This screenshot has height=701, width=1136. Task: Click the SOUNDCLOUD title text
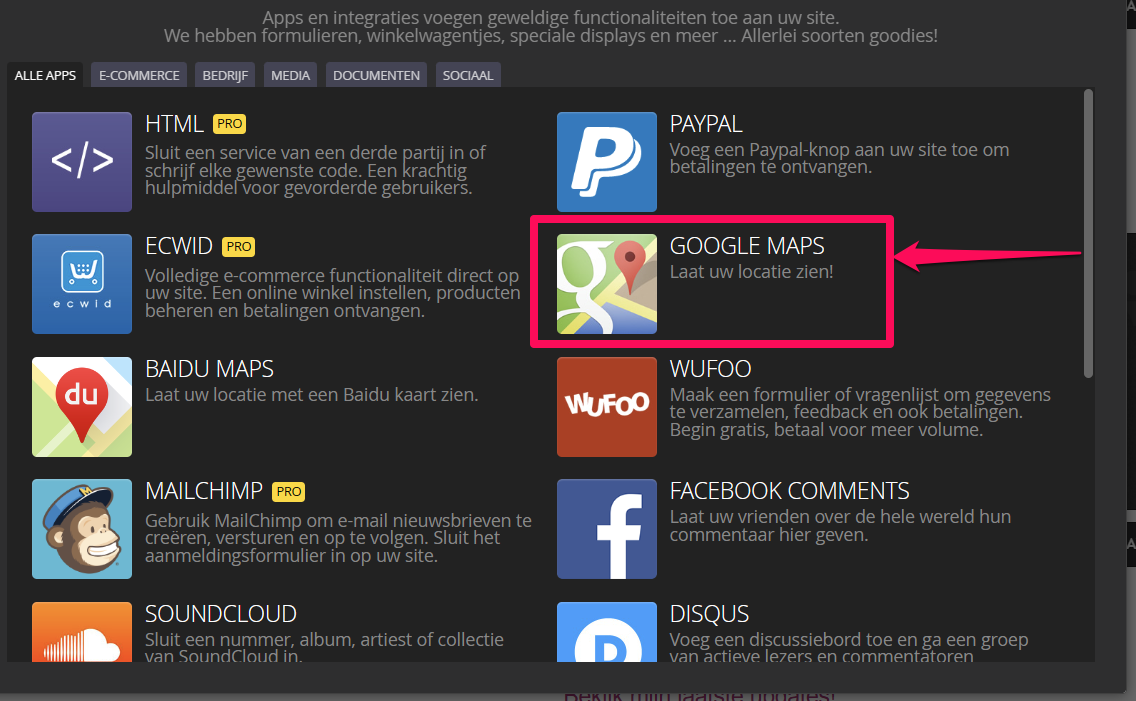coord(221,613)
